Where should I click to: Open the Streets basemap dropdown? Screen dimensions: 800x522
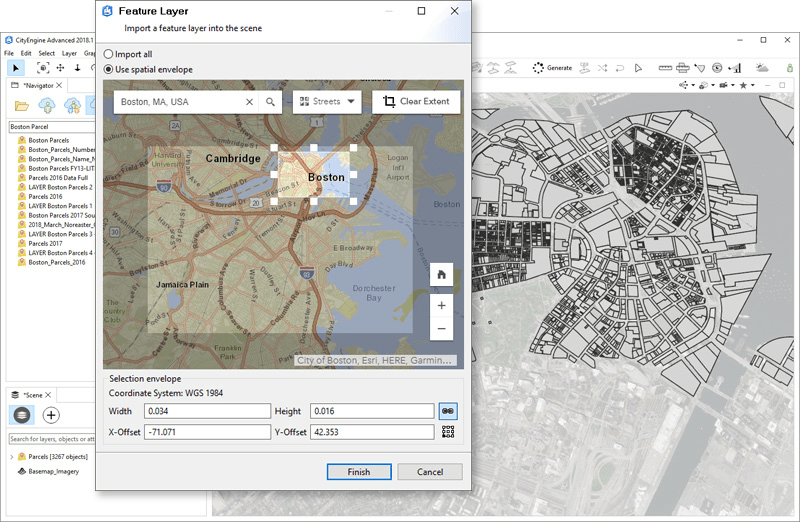[x=326, y=102]
